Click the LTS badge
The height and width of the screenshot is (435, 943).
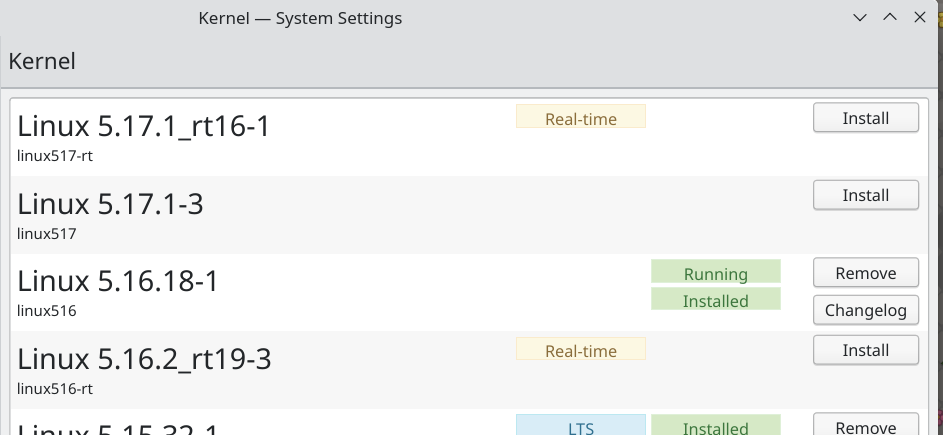(580, 425)
